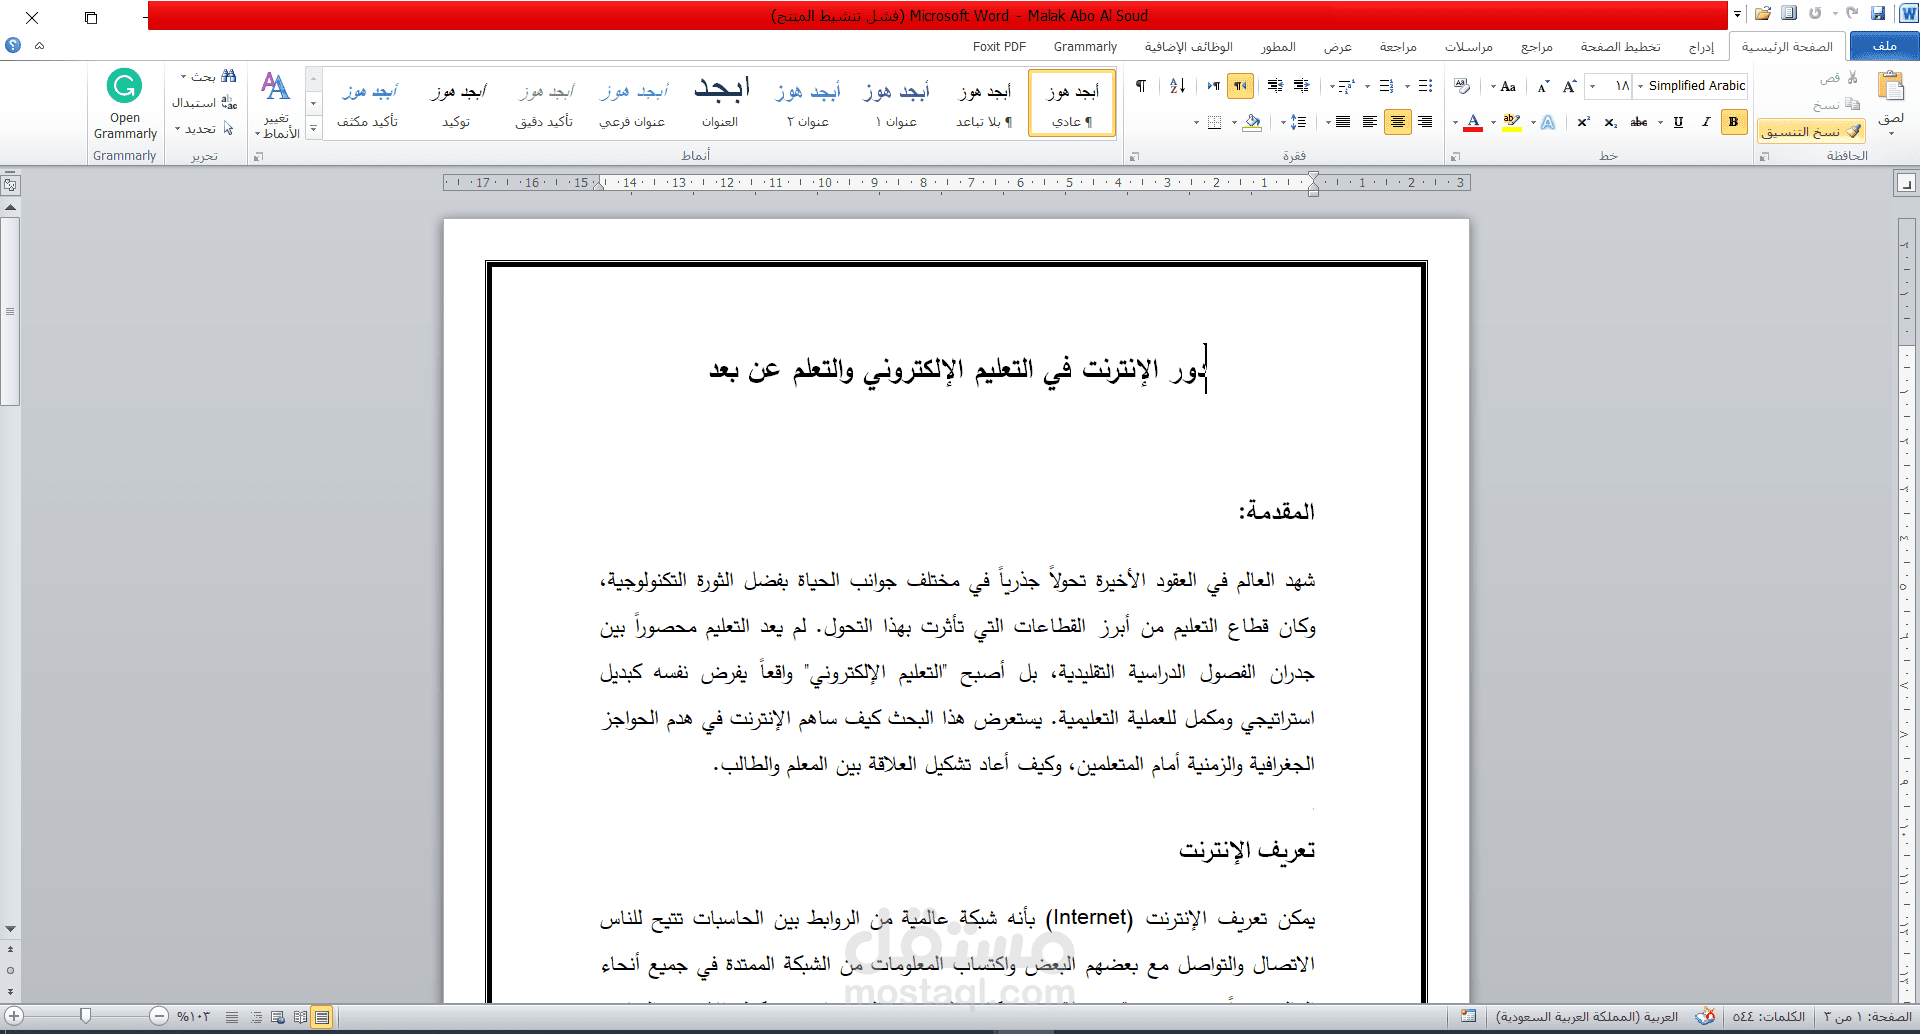1920x1034 pixels.
Task: Toggle Underline (U) formatting
Action: pos(1678,122)
